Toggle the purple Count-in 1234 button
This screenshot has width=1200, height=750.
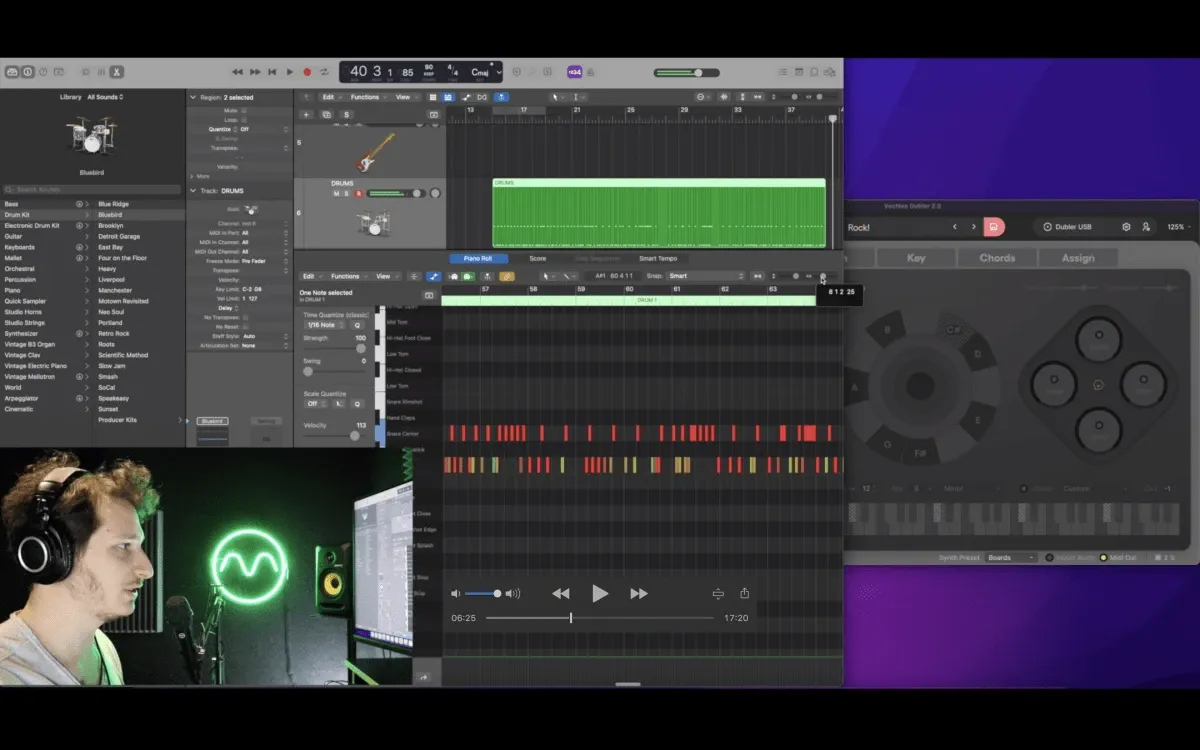575,72
